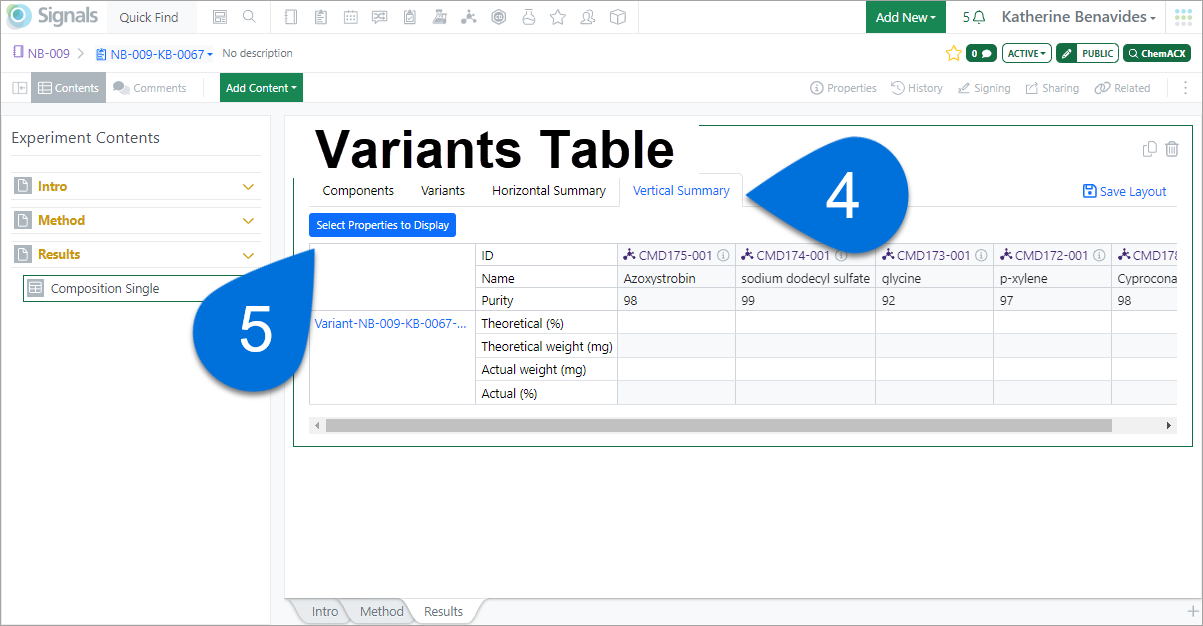Viewport: 1203px width, 626px height.
Task: Open the NB-009-KB-0067 experiment dropdown
Action: click(154, 54)
